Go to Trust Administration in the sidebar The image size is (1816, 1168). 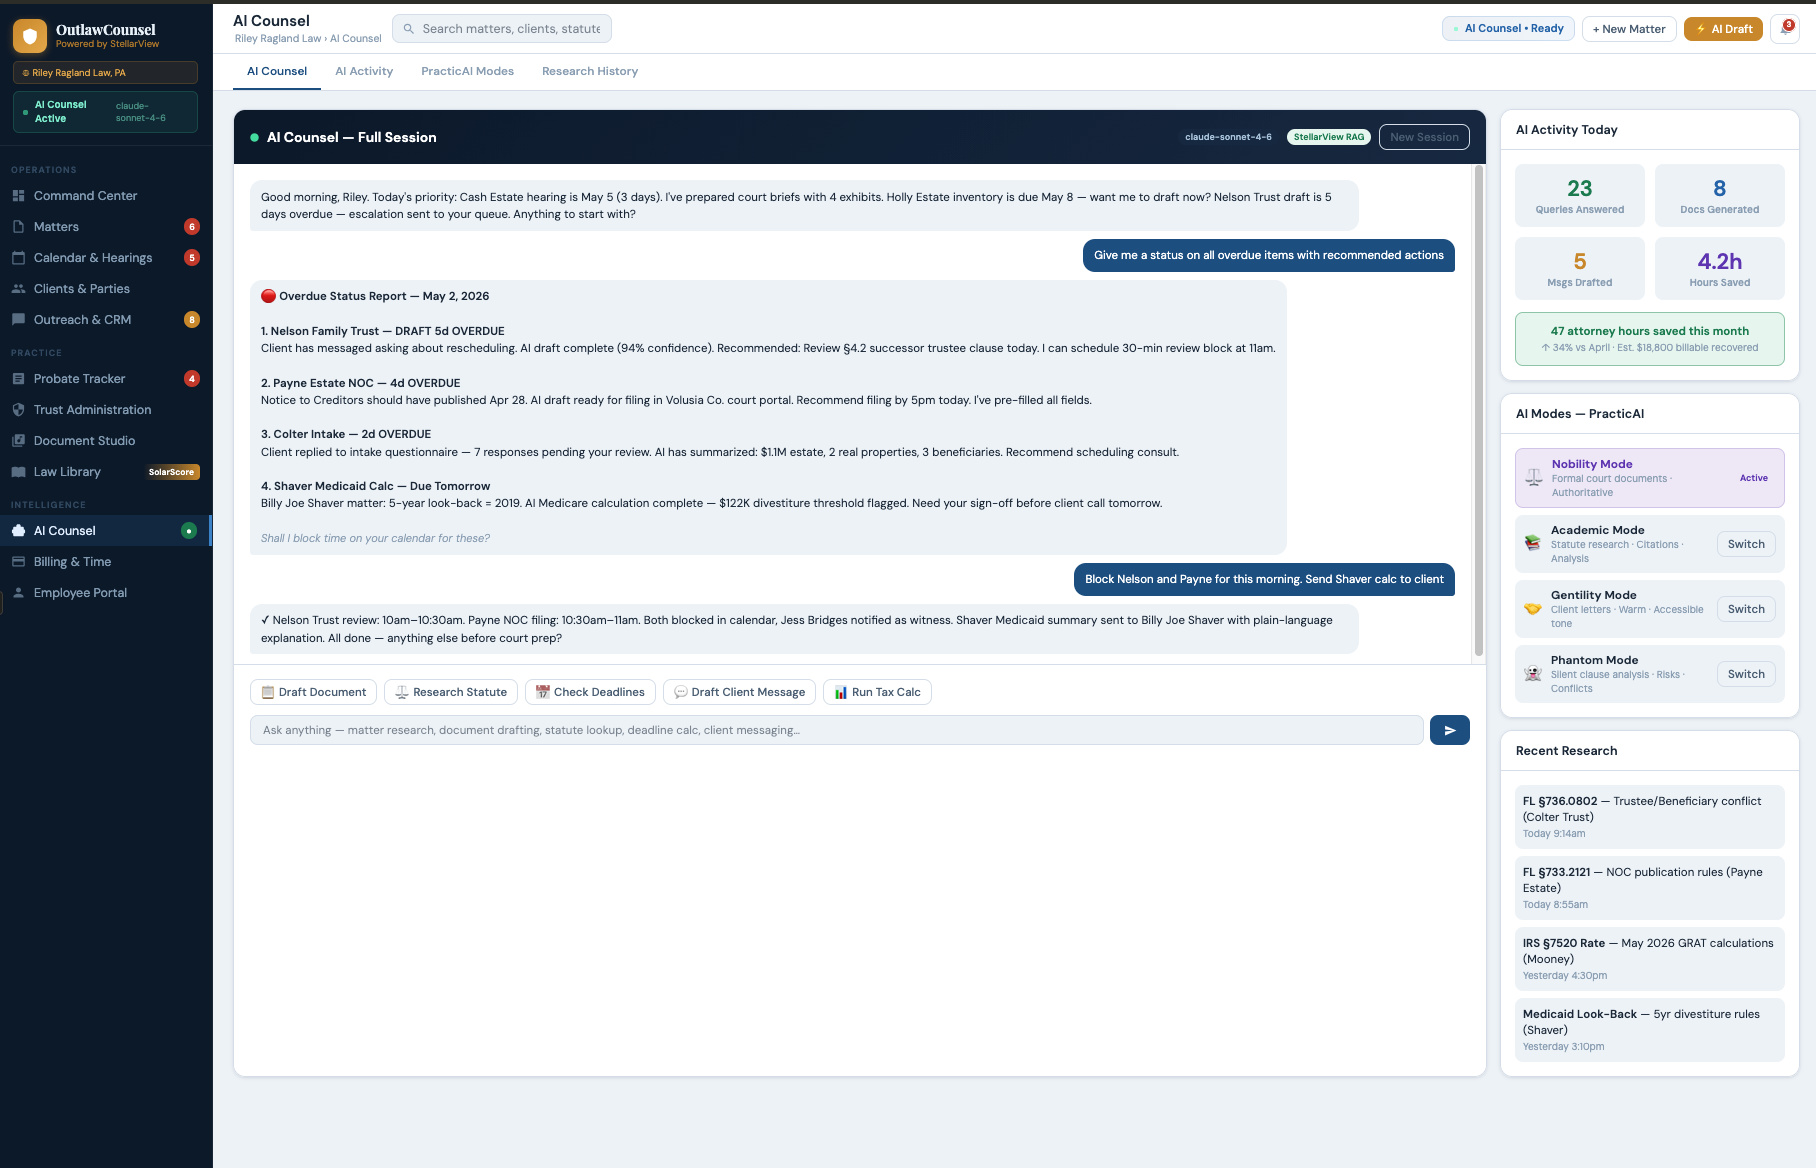pos(92,410)
